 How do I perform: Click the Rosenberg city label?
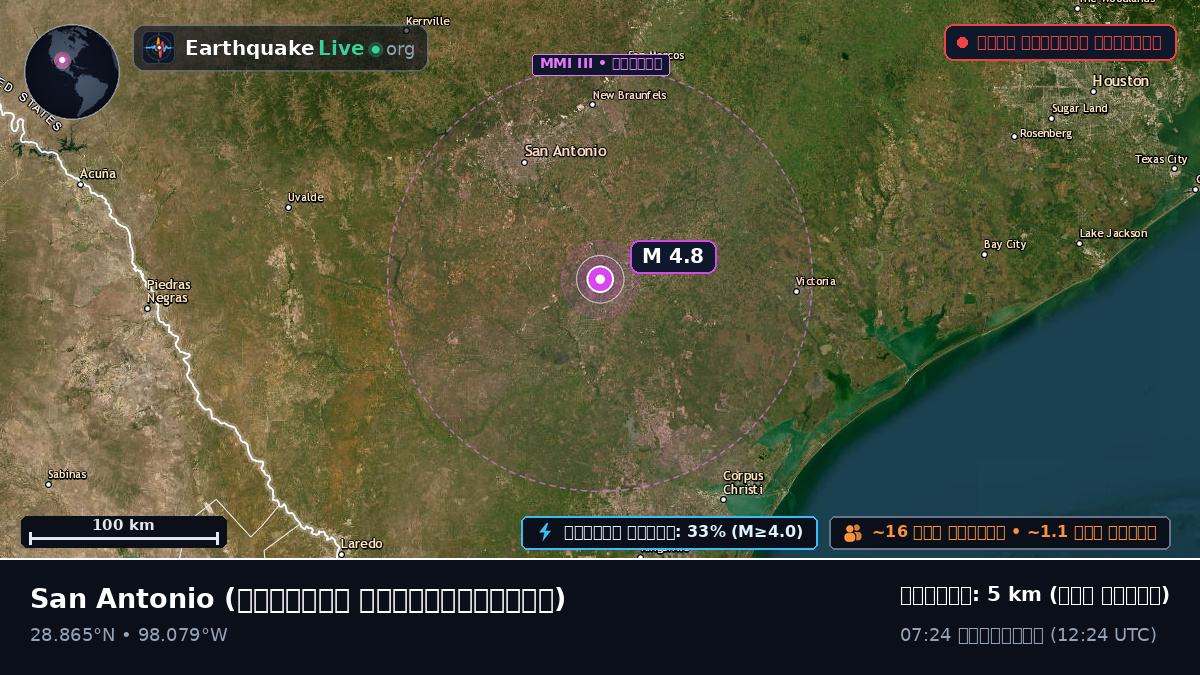[1045, 133]
